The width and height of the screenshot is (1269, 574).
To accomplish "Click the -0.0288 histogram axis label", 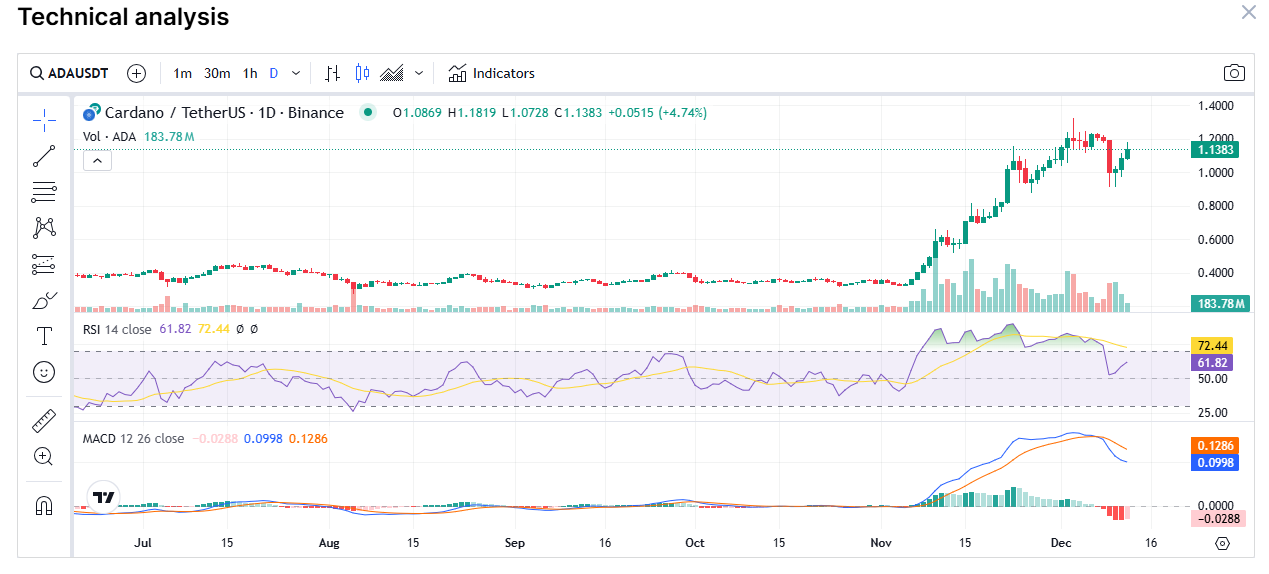I will pyautogui.click(x=1218, y=517).
